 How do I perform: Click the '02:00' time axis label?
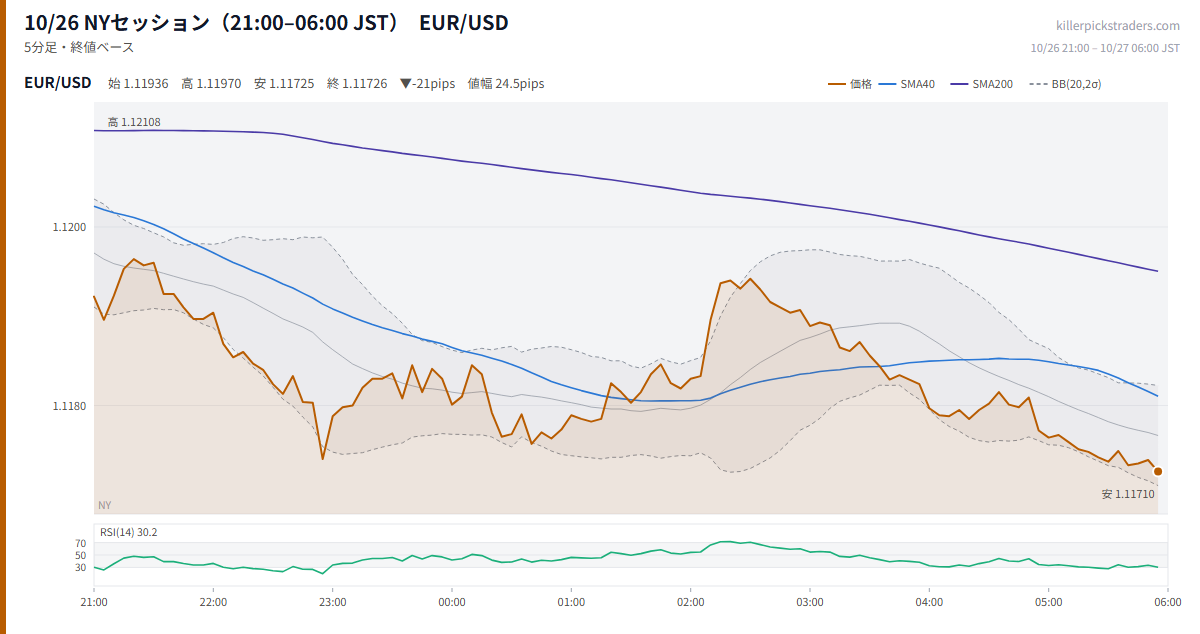pyautogui.click(x=690, y=602)
